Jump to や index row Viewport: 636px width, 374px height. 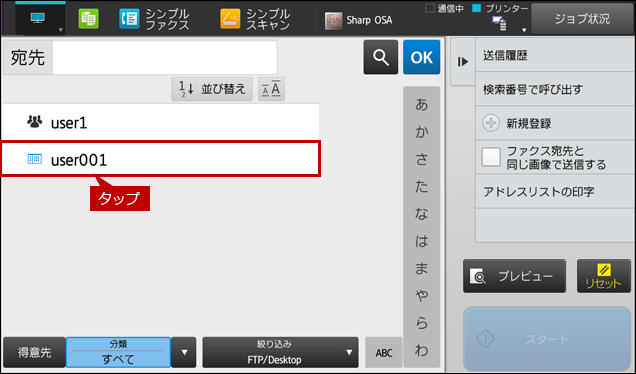tap(421, 296)
